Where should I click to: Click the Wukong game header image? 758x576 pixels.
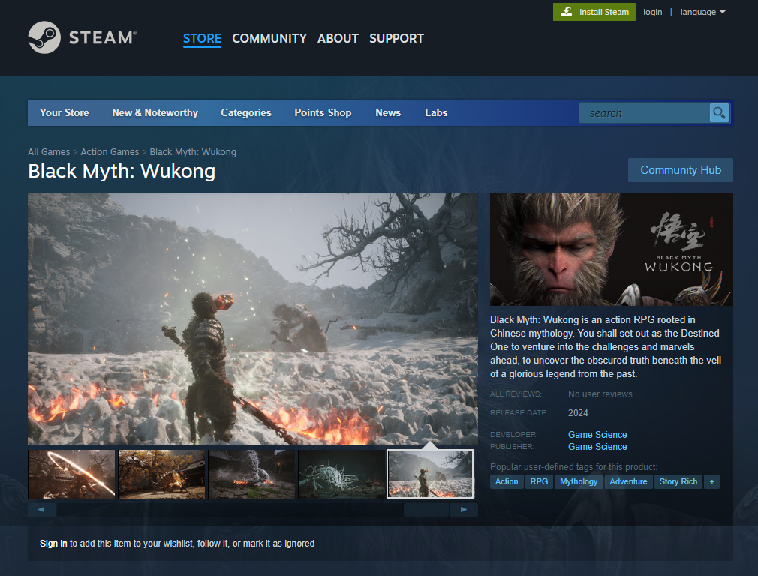coord(612,249)
